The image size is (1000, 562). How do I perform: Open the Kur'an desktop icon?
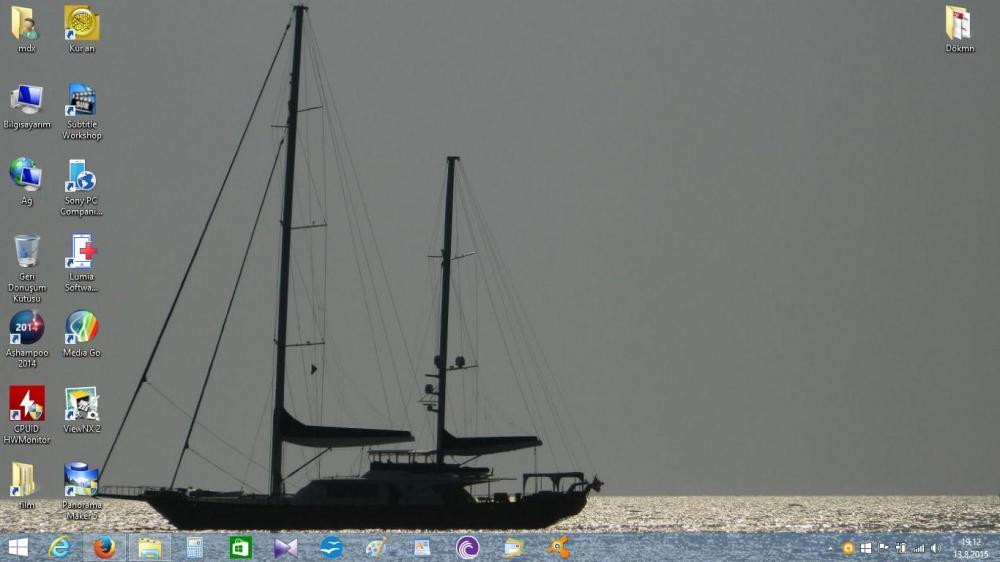81,23
